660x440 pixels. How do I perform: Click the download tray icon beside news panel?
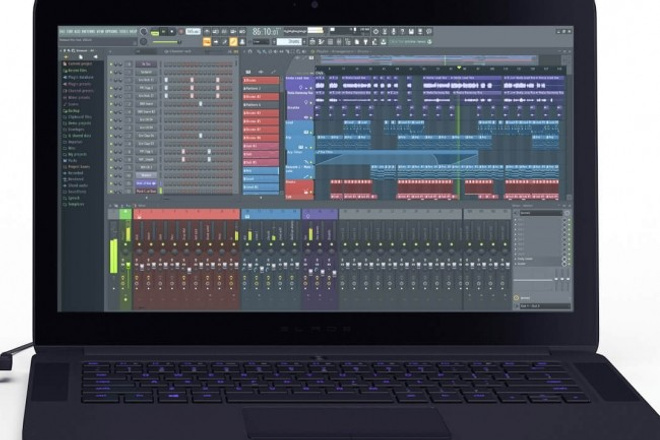click(383, 42)
